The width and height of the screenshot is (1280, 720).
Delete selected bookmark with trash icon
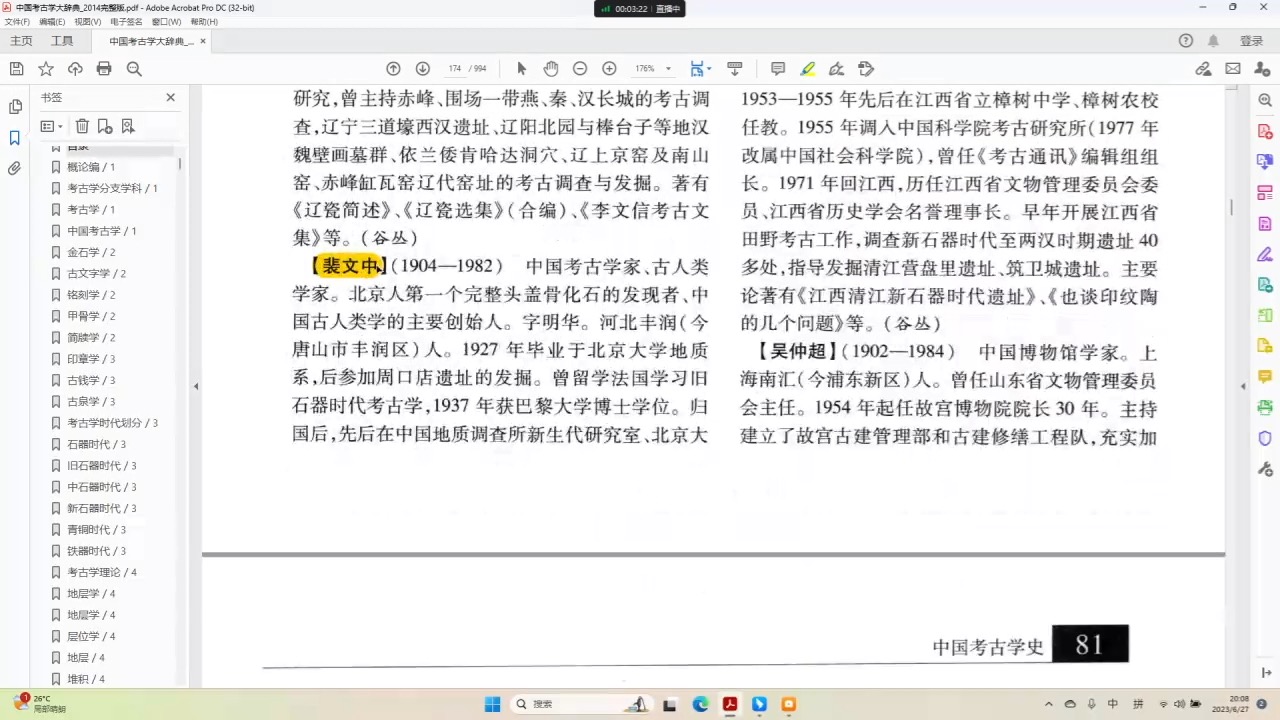pyautogui.click(x=82, y=126)
